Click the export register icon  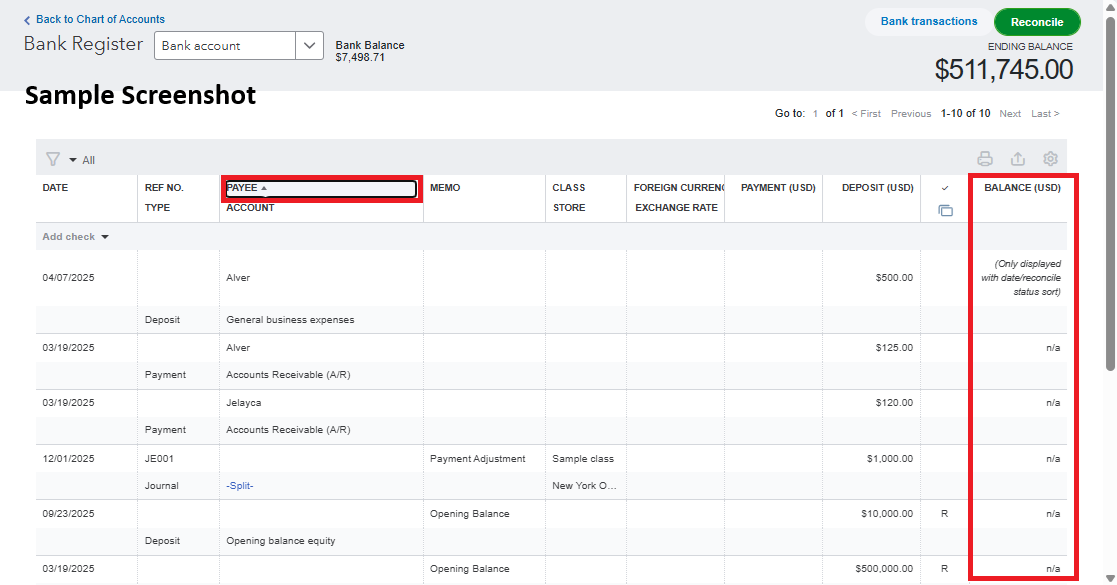(1018, 159)
